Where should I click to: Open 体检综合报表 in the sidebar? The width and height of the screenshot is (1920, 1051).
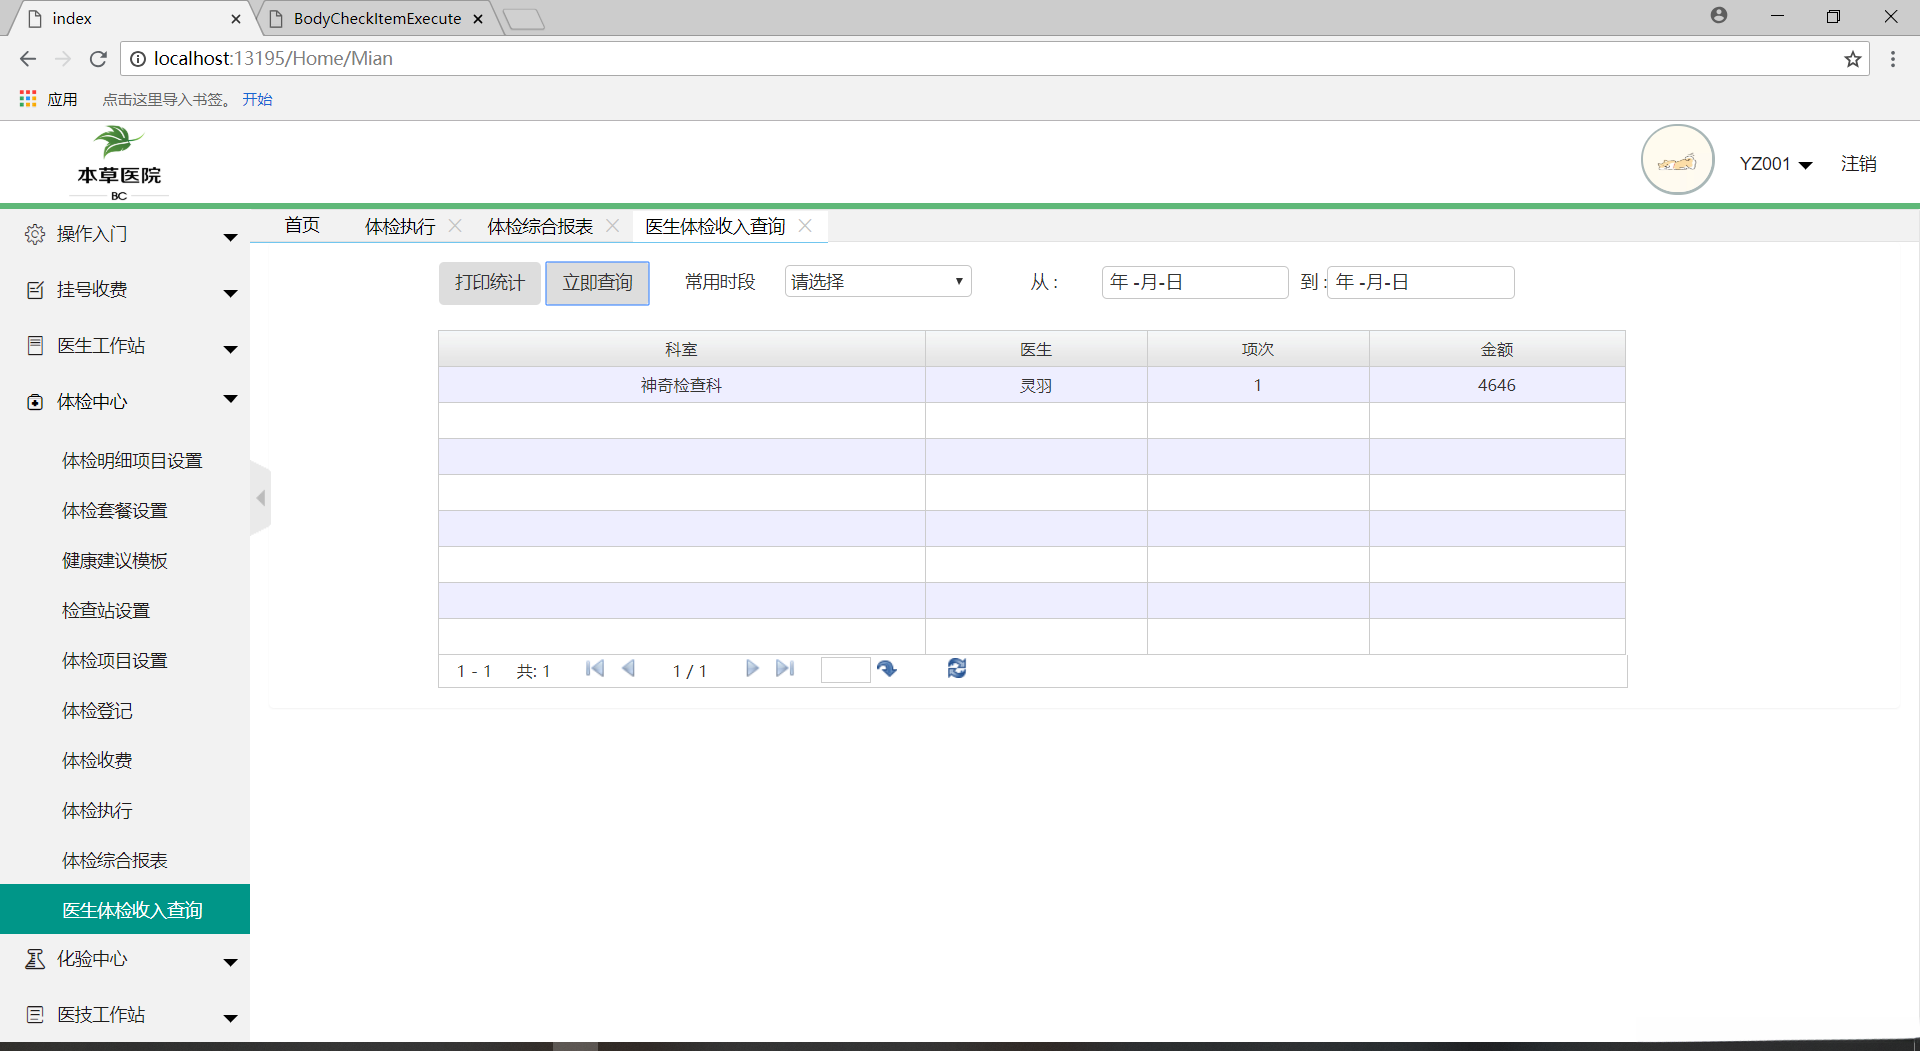(115, 861)
